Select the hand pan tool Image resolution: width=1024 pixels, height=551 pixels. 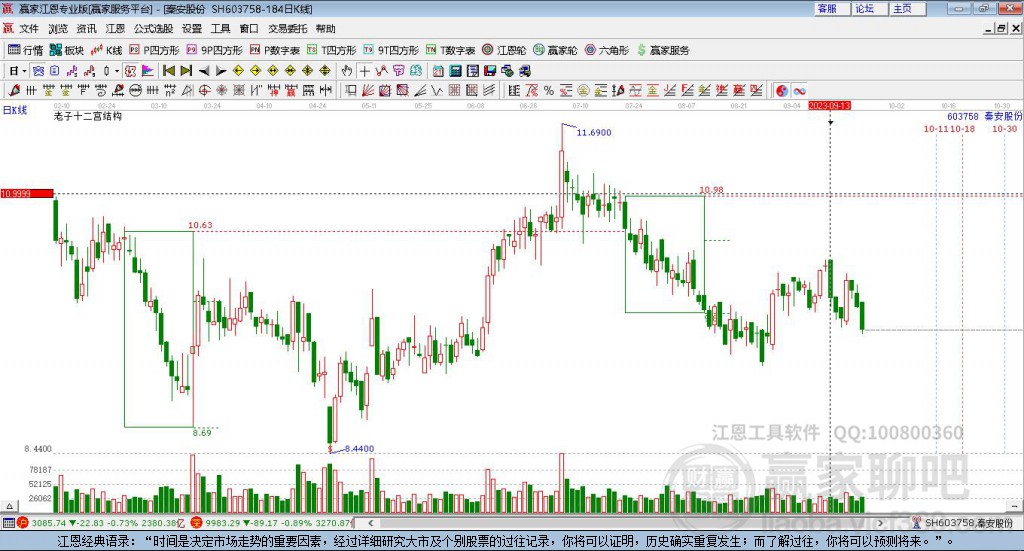click(x=347, y=71)
